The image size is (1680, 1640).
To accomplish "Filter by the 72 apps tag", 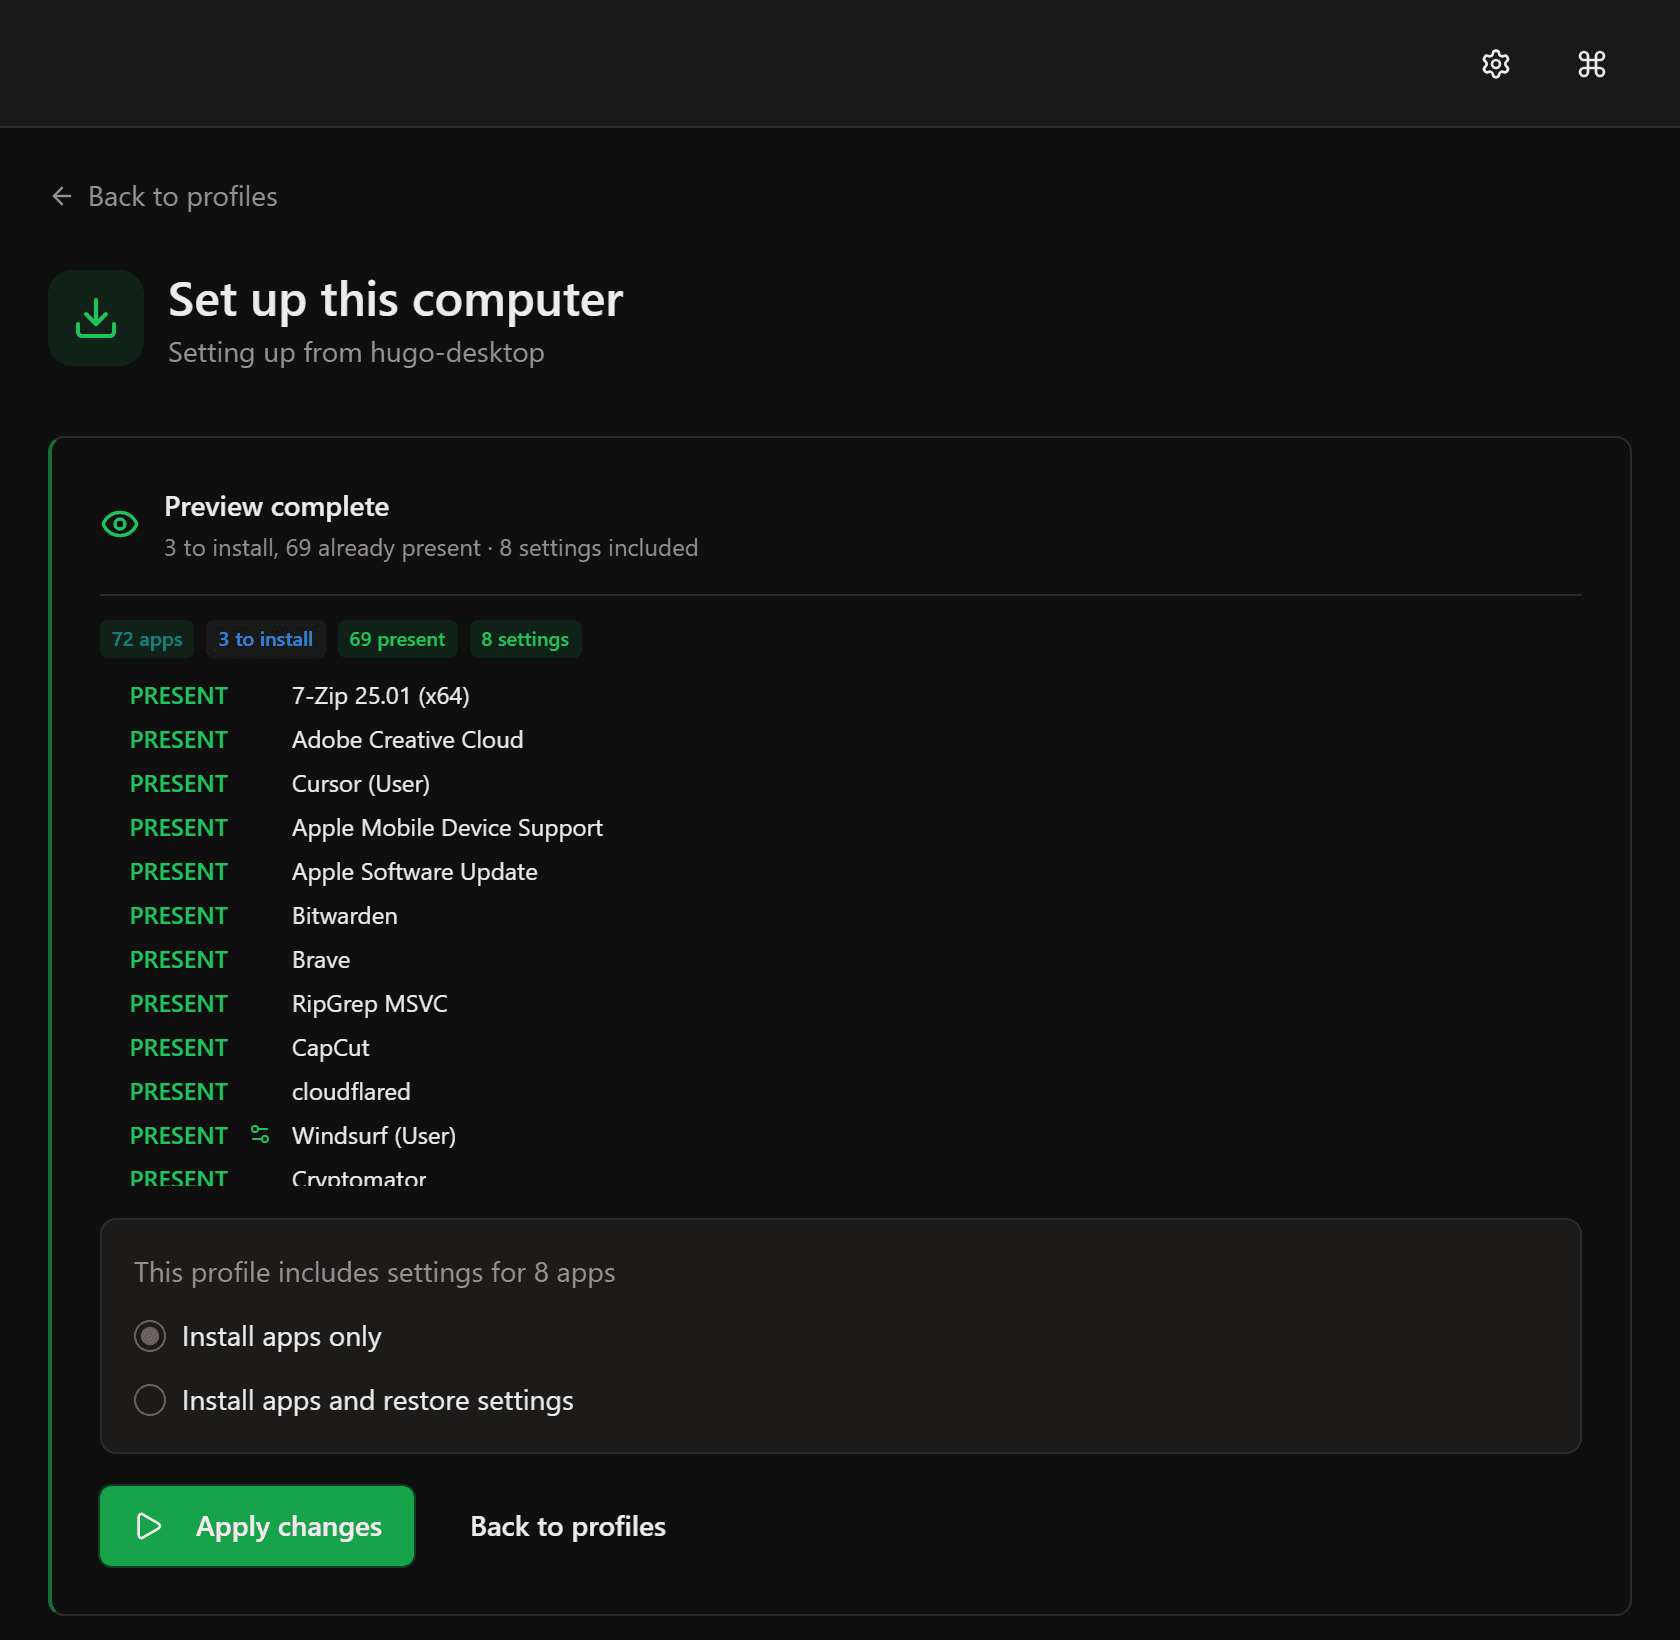I will point(147,639).
